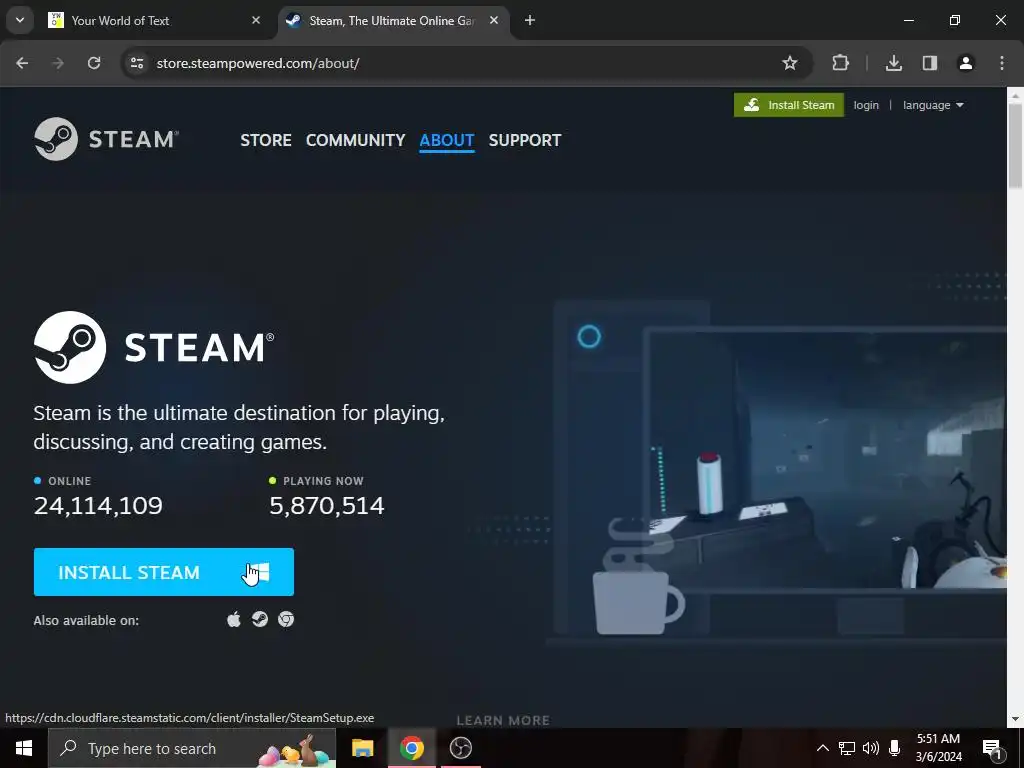Click the login link

866,105
